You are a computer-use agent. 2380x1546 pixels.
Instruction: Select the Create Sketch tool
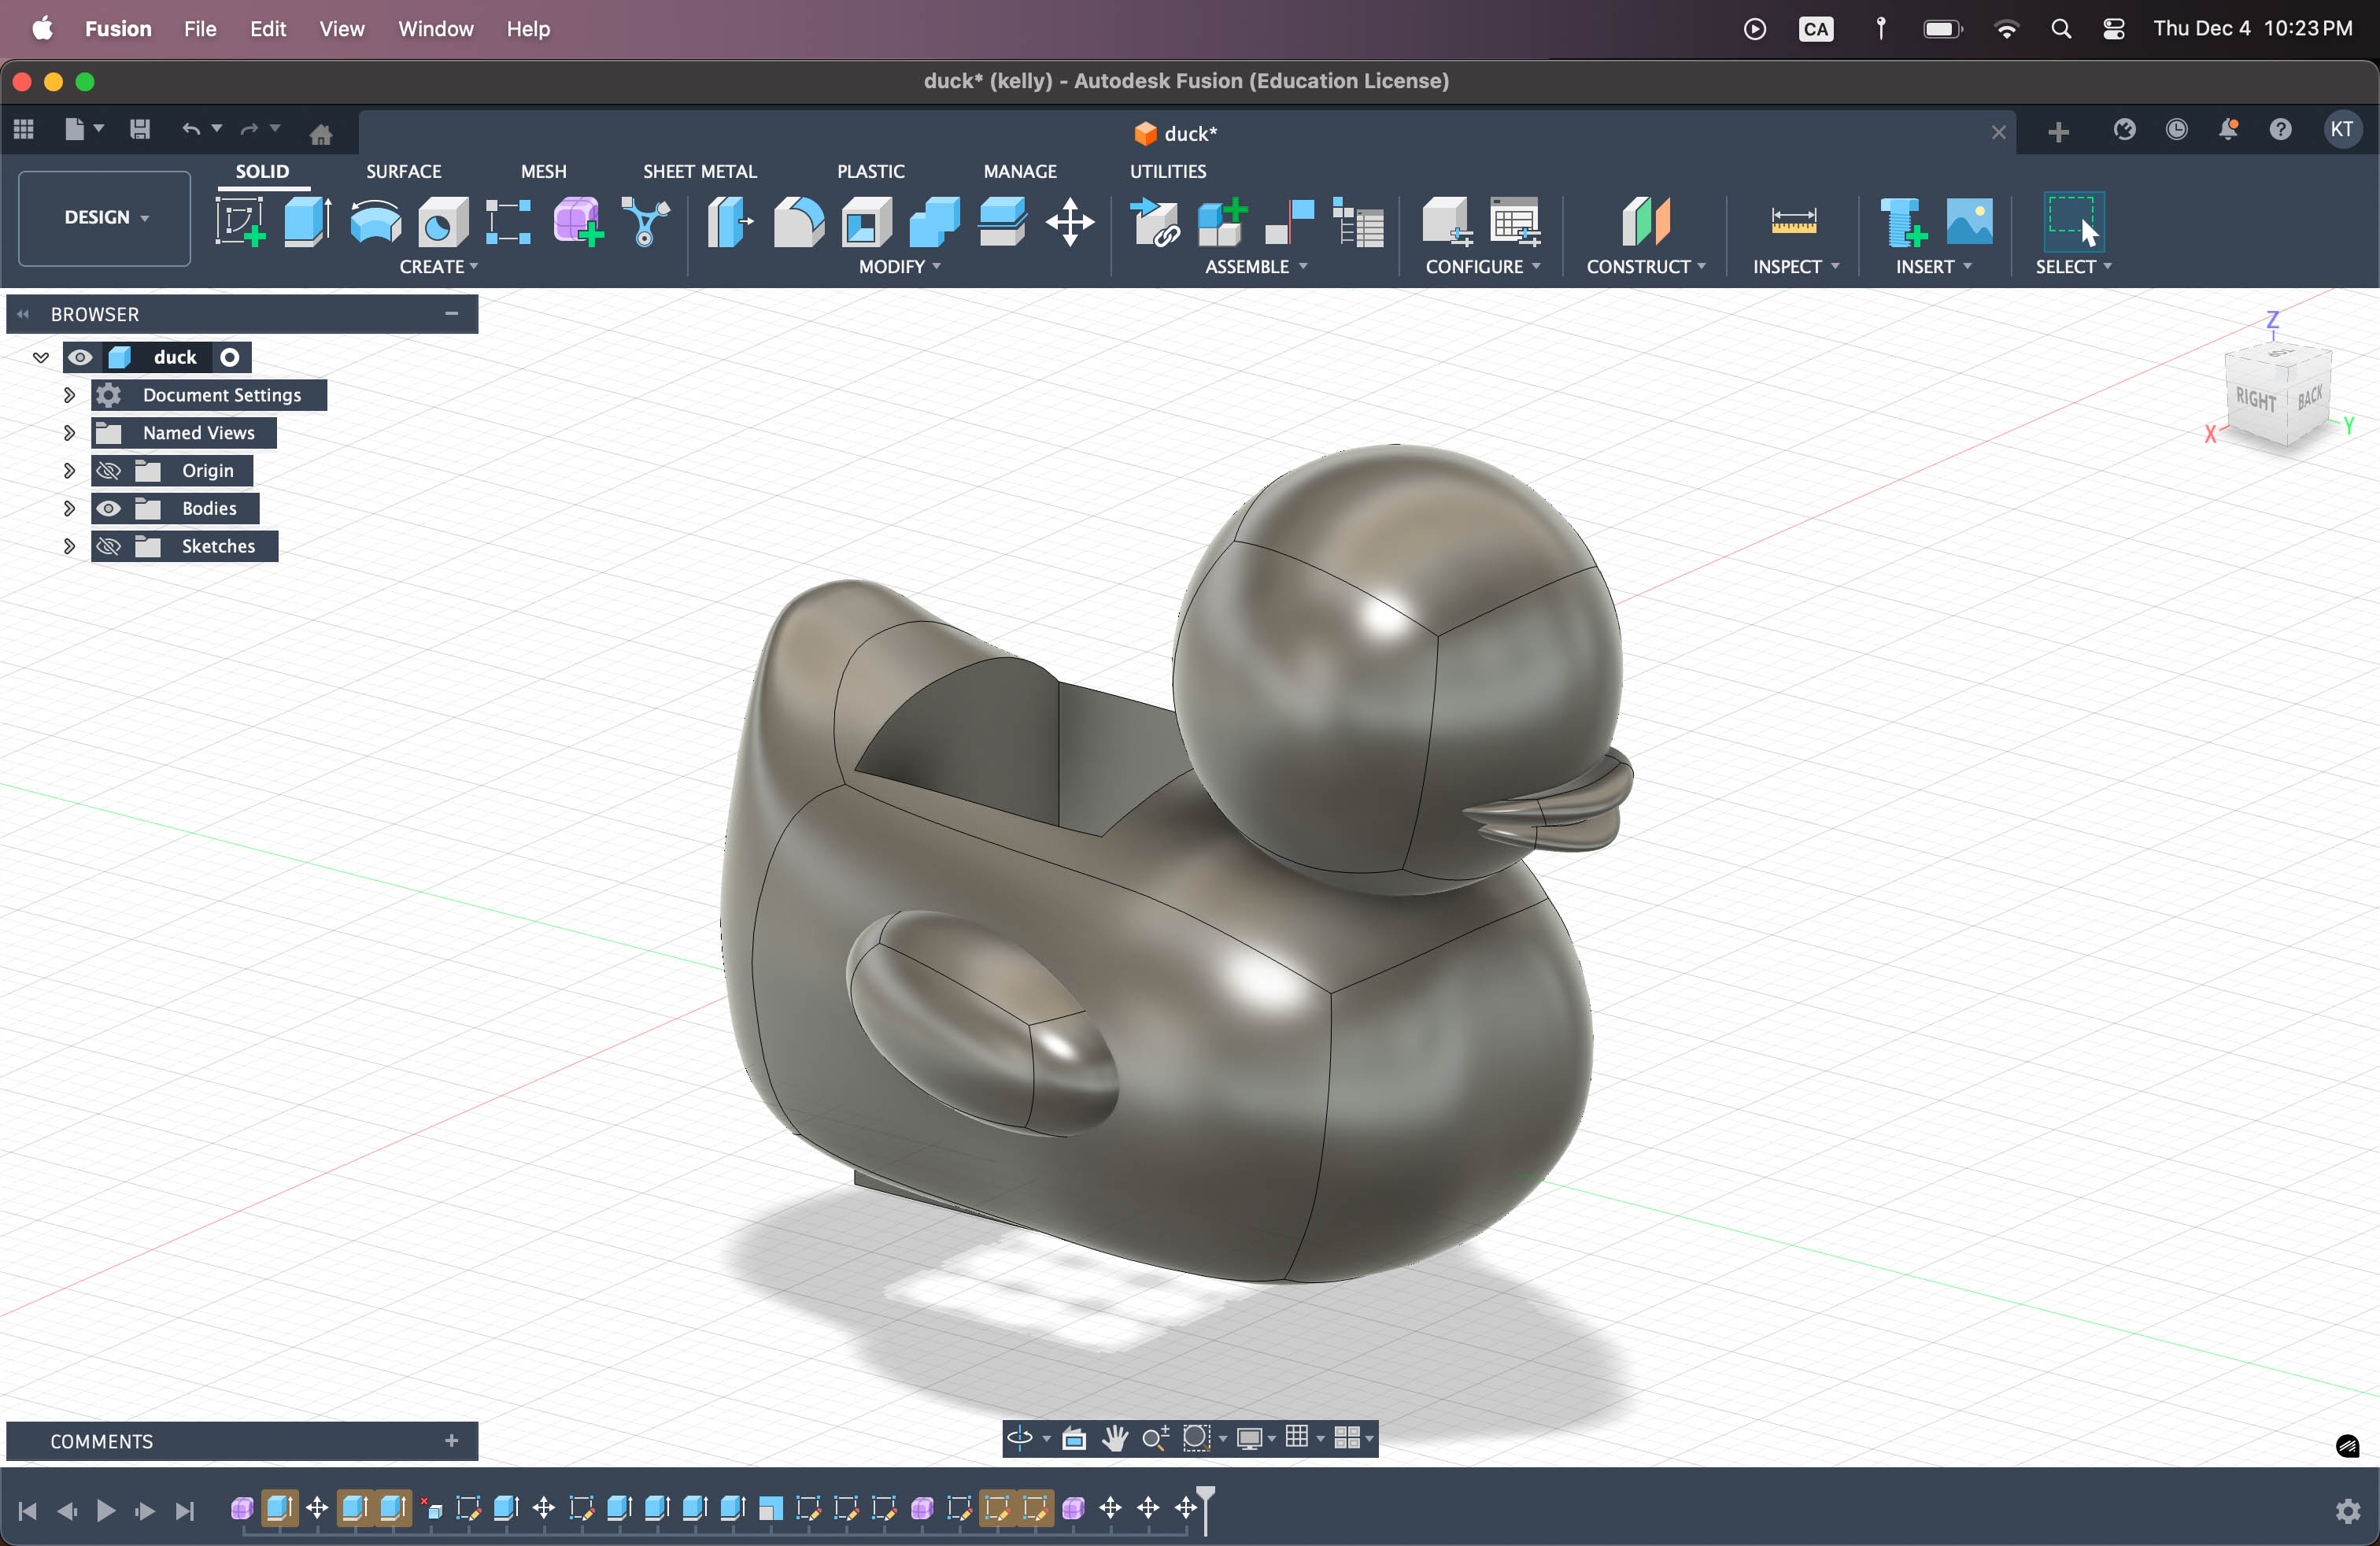coord(240,221)
